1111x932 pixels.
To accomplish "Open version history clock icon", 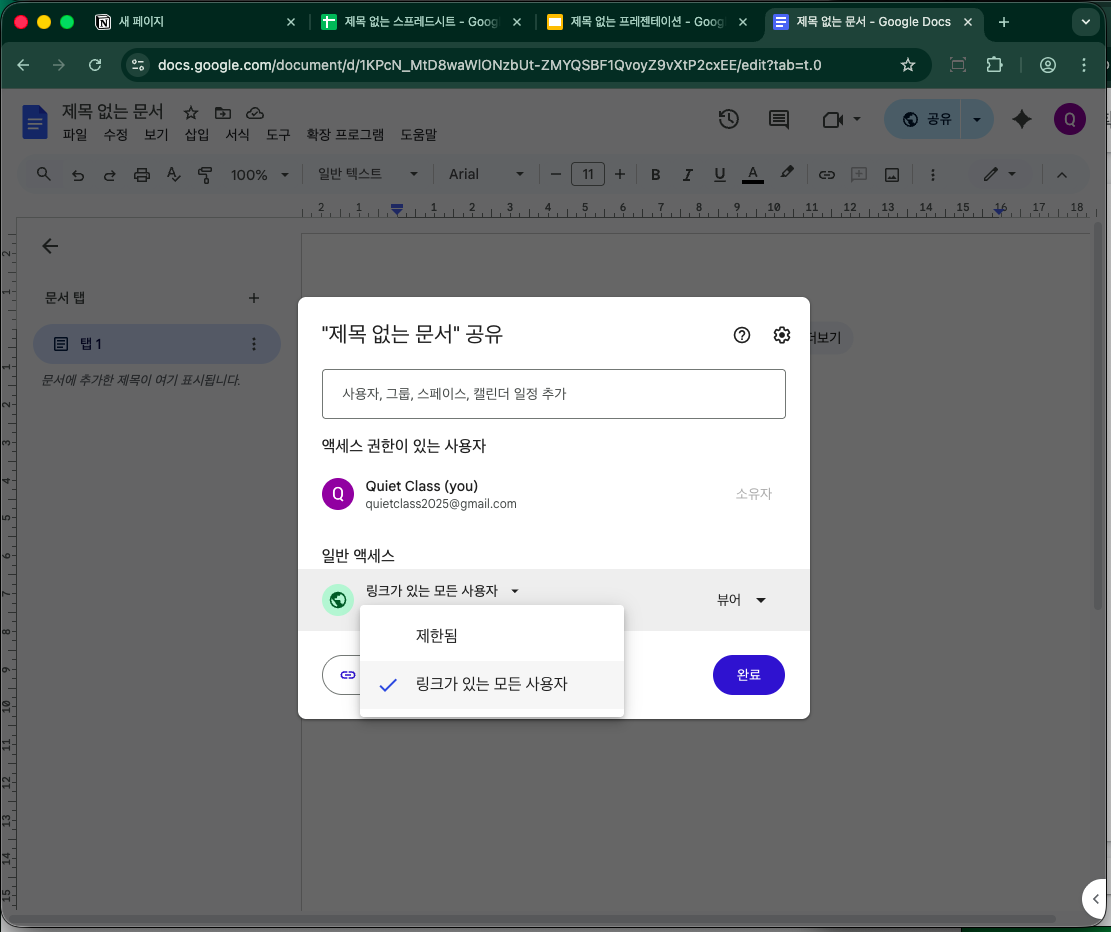I will tap(729, 119).
